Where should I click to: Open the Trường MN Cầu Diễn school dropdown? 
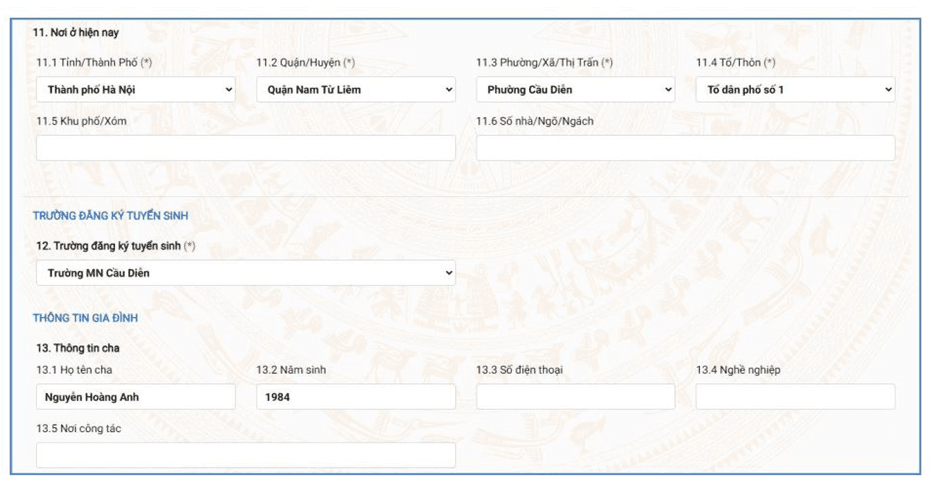(246, 273)
